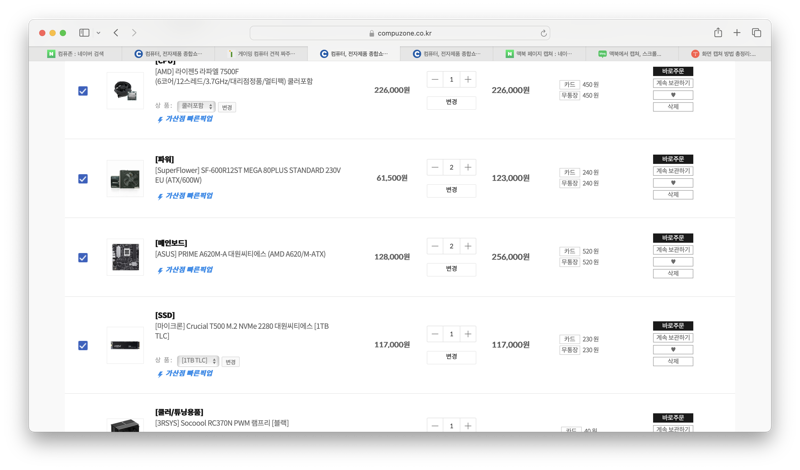Delete the AMD CPU from the cart
Screen dimensions: 800x470
coord(673,107)
